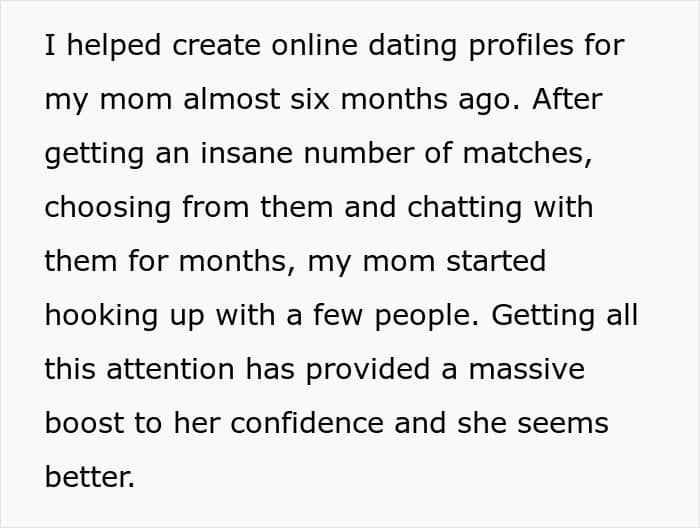Click the word "massive"
Viewport: 700px width, 528px height.
[526, 370]
